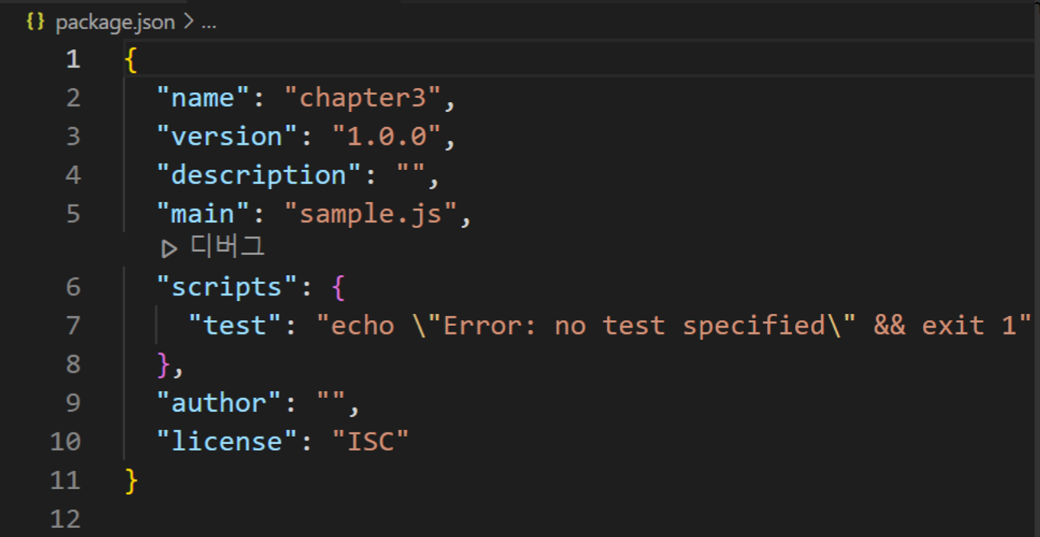Place cursor on empty line 12

[570, 518]
